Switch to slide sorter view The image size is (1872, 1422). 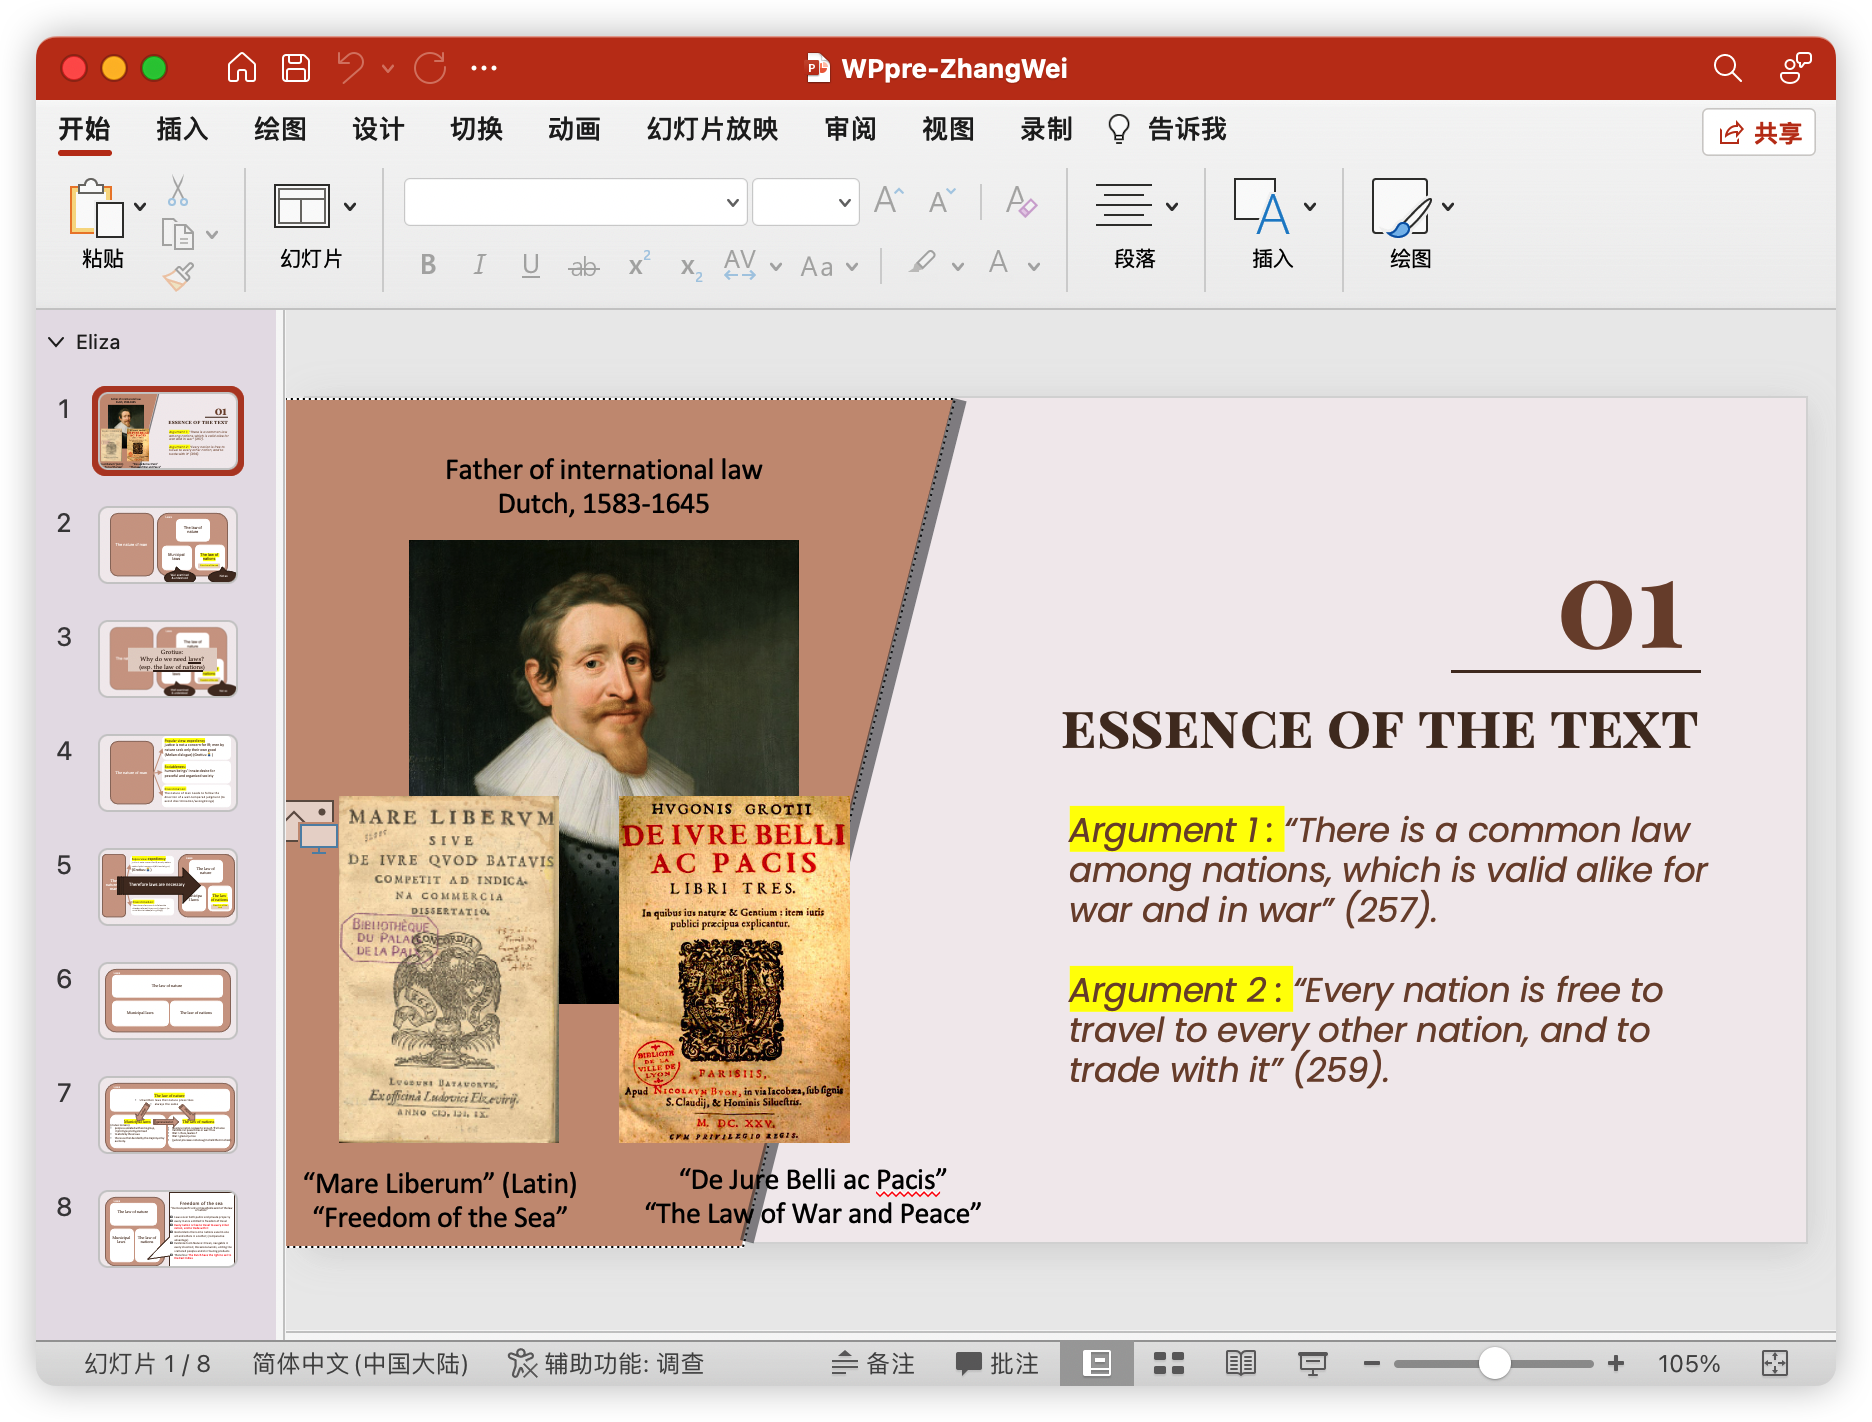(1168, 1363)
